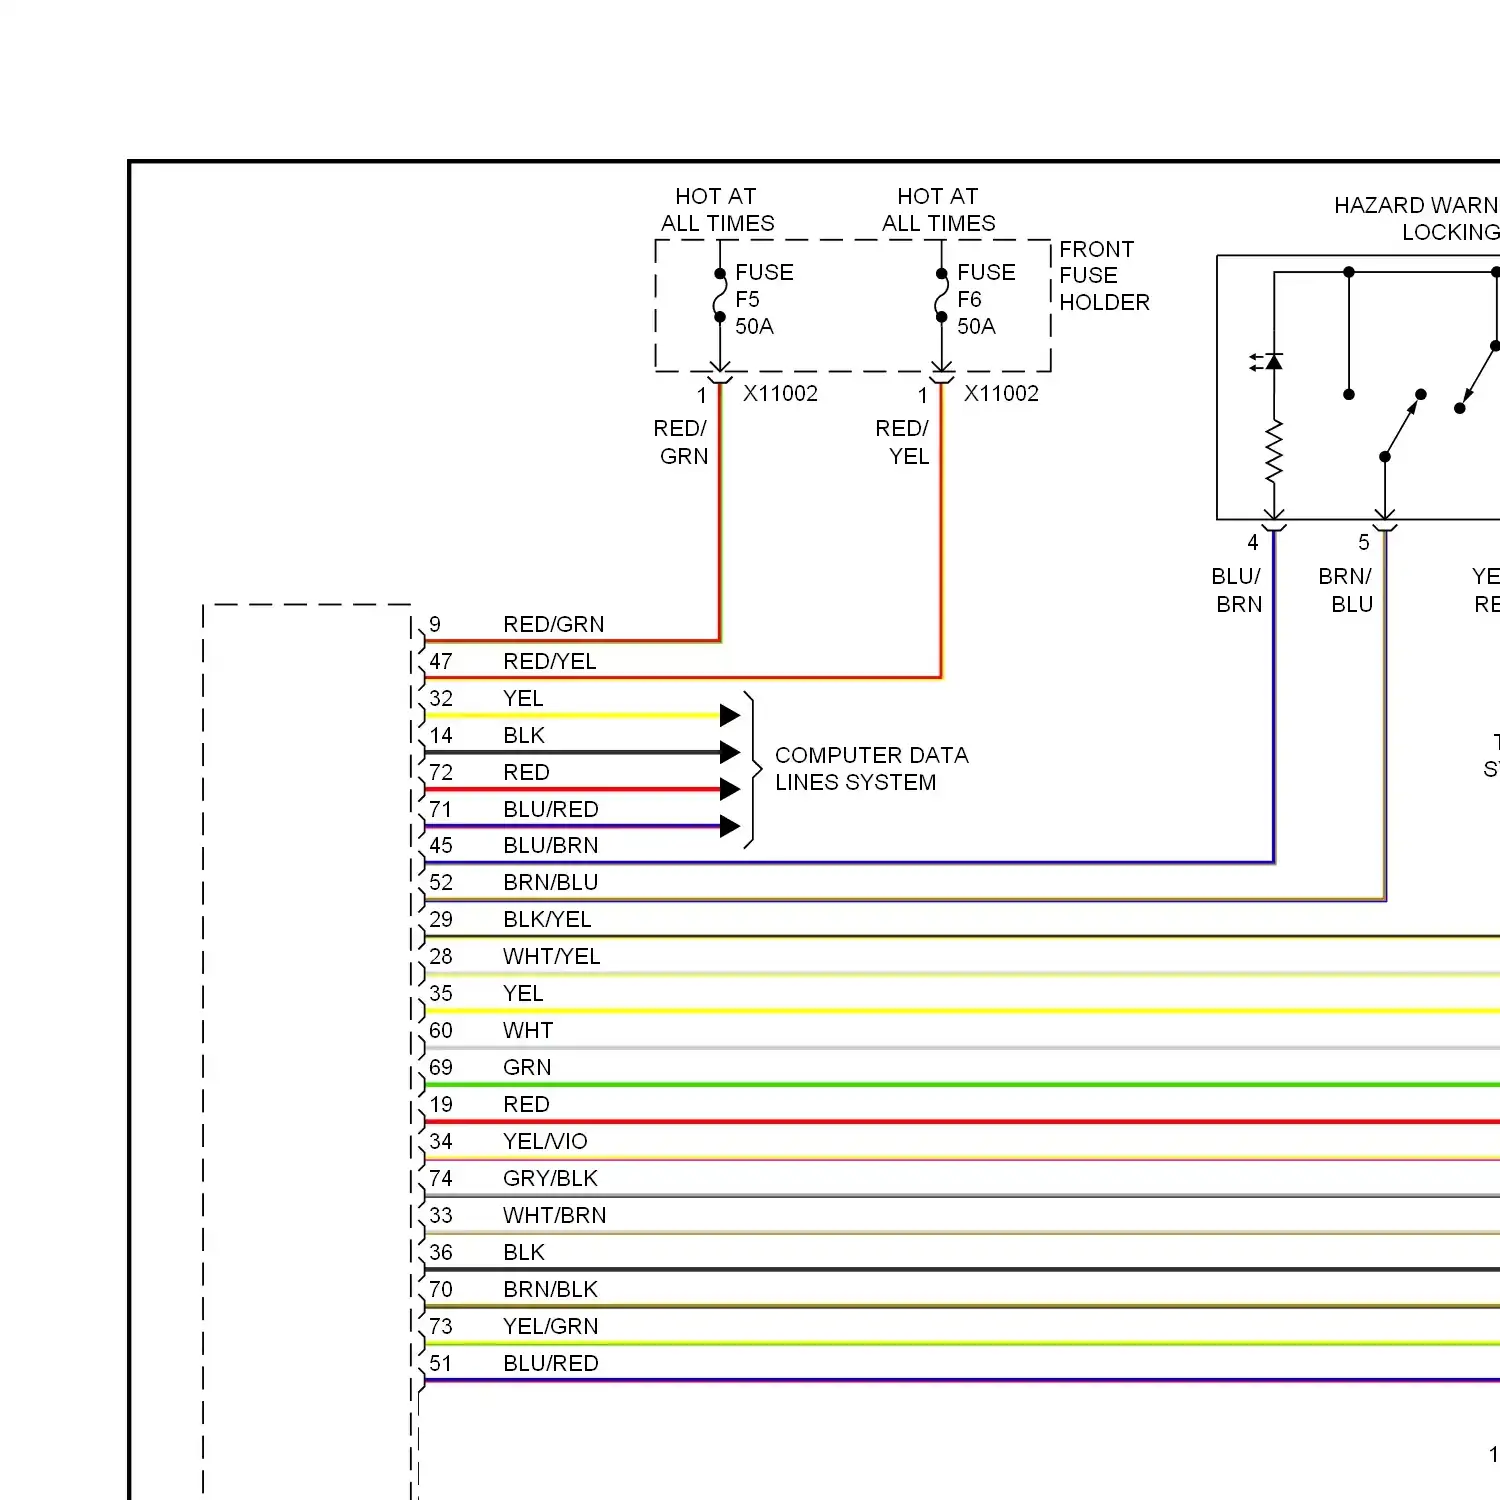Click the FUSE F6 50A label
Viewport: 1500px width, 1500px height.
click(986, 299)
